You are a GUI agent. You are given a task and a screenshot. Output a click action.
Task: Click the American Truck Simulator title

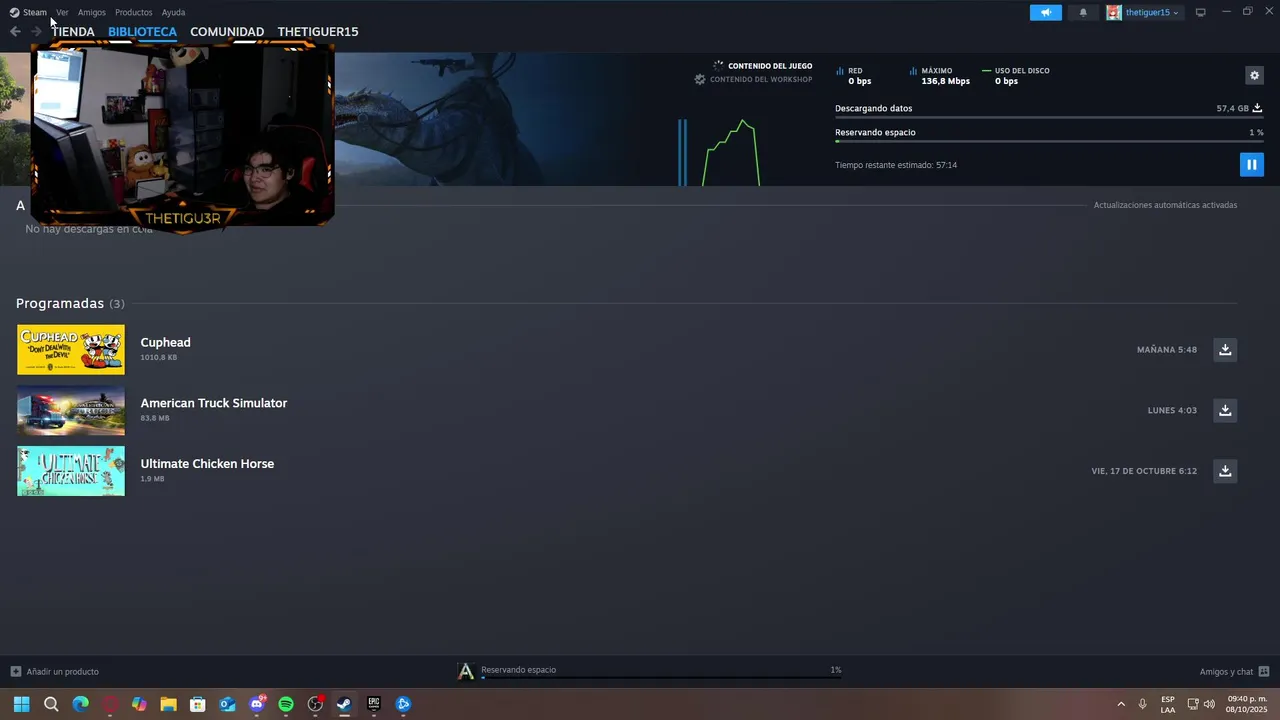(x=213, y=403)
